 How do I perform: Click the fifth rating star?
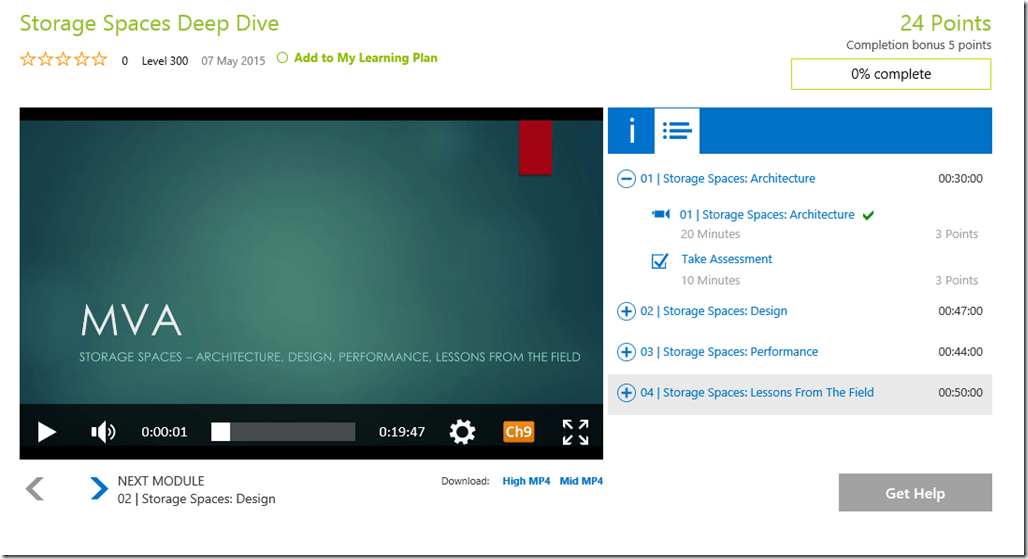point(99,60)
